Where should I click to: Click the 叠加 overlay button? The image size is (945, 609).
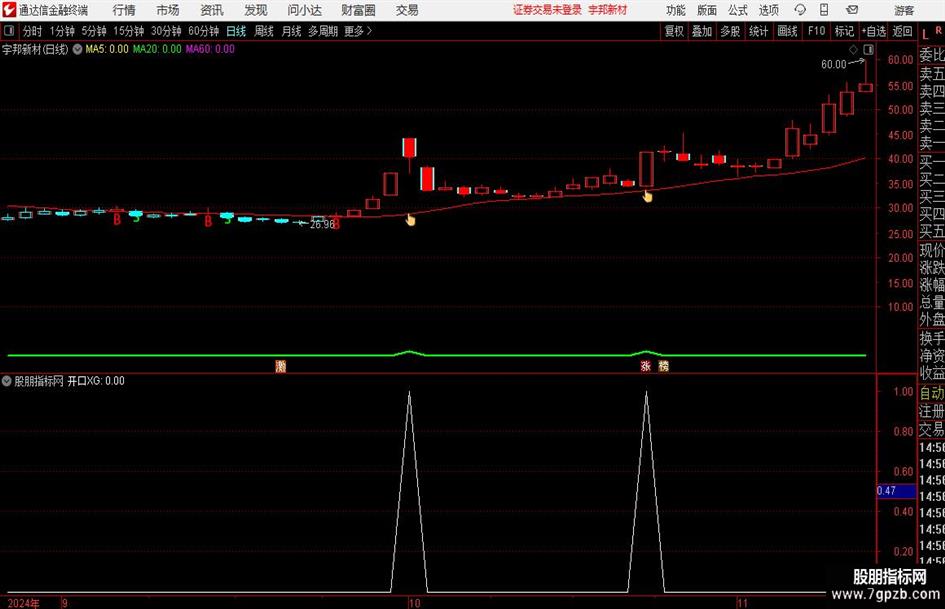tap(702, 31)
